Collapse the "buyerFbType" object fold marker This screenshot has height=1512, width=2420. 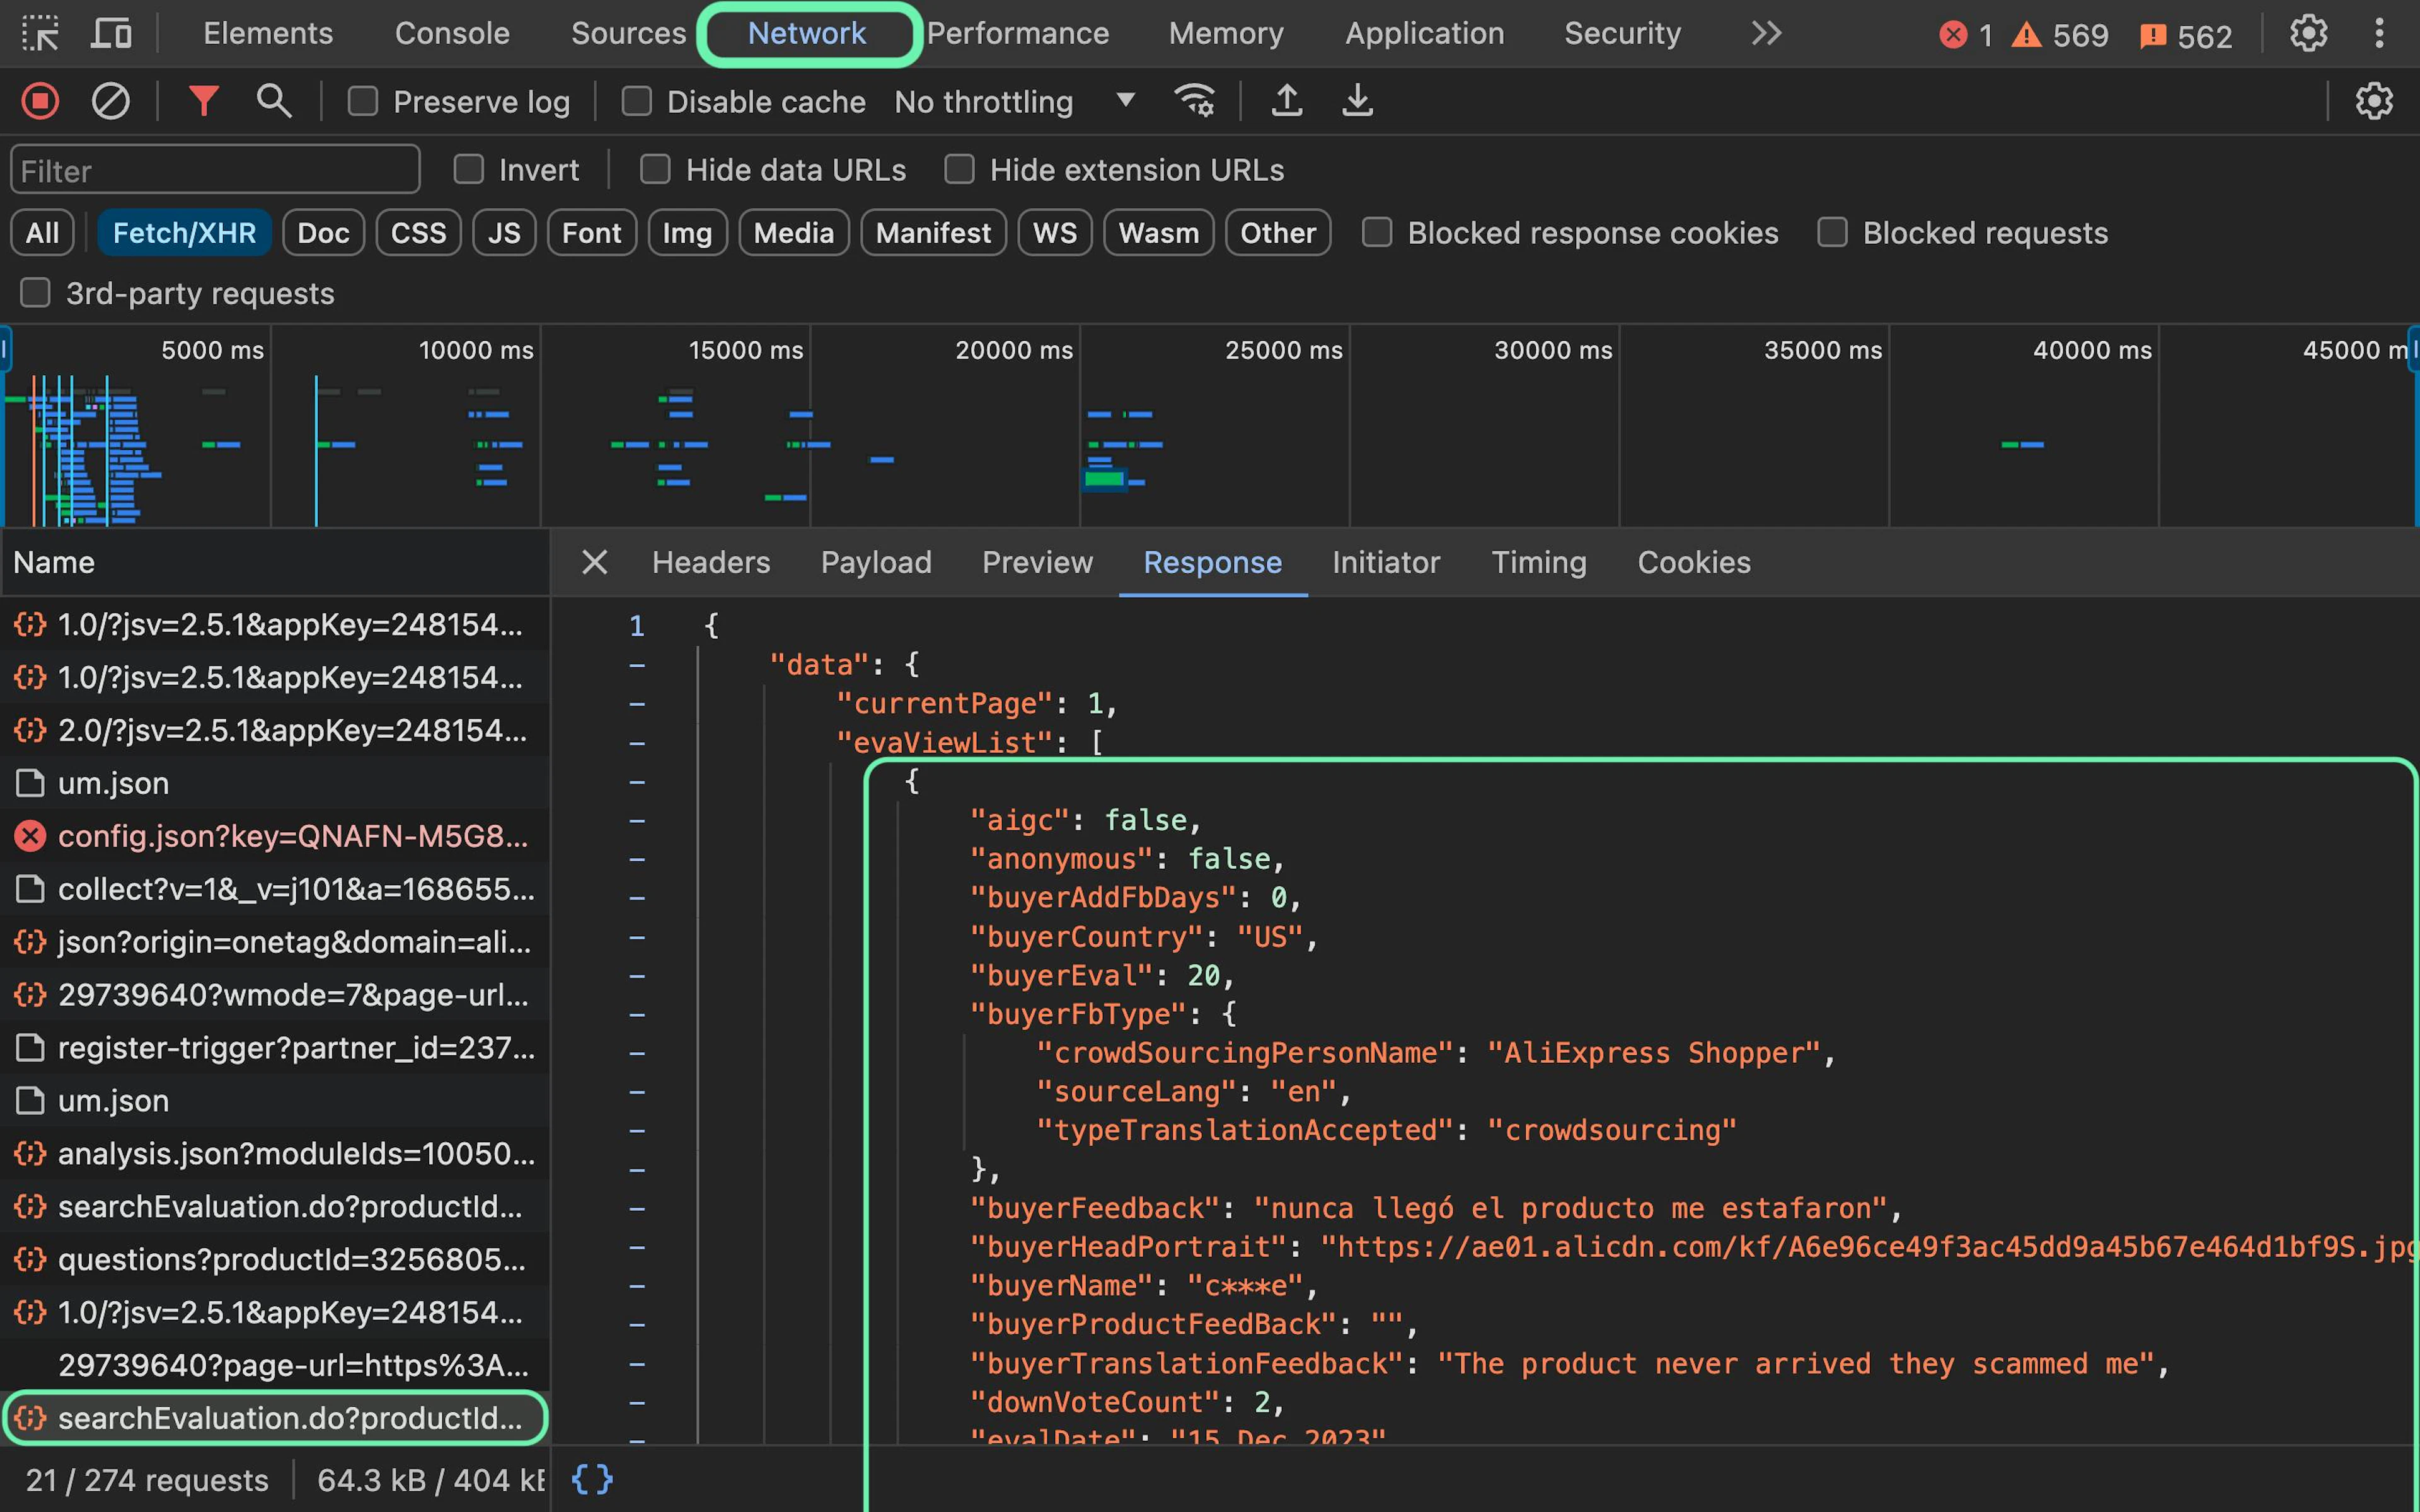point(637,1014)
